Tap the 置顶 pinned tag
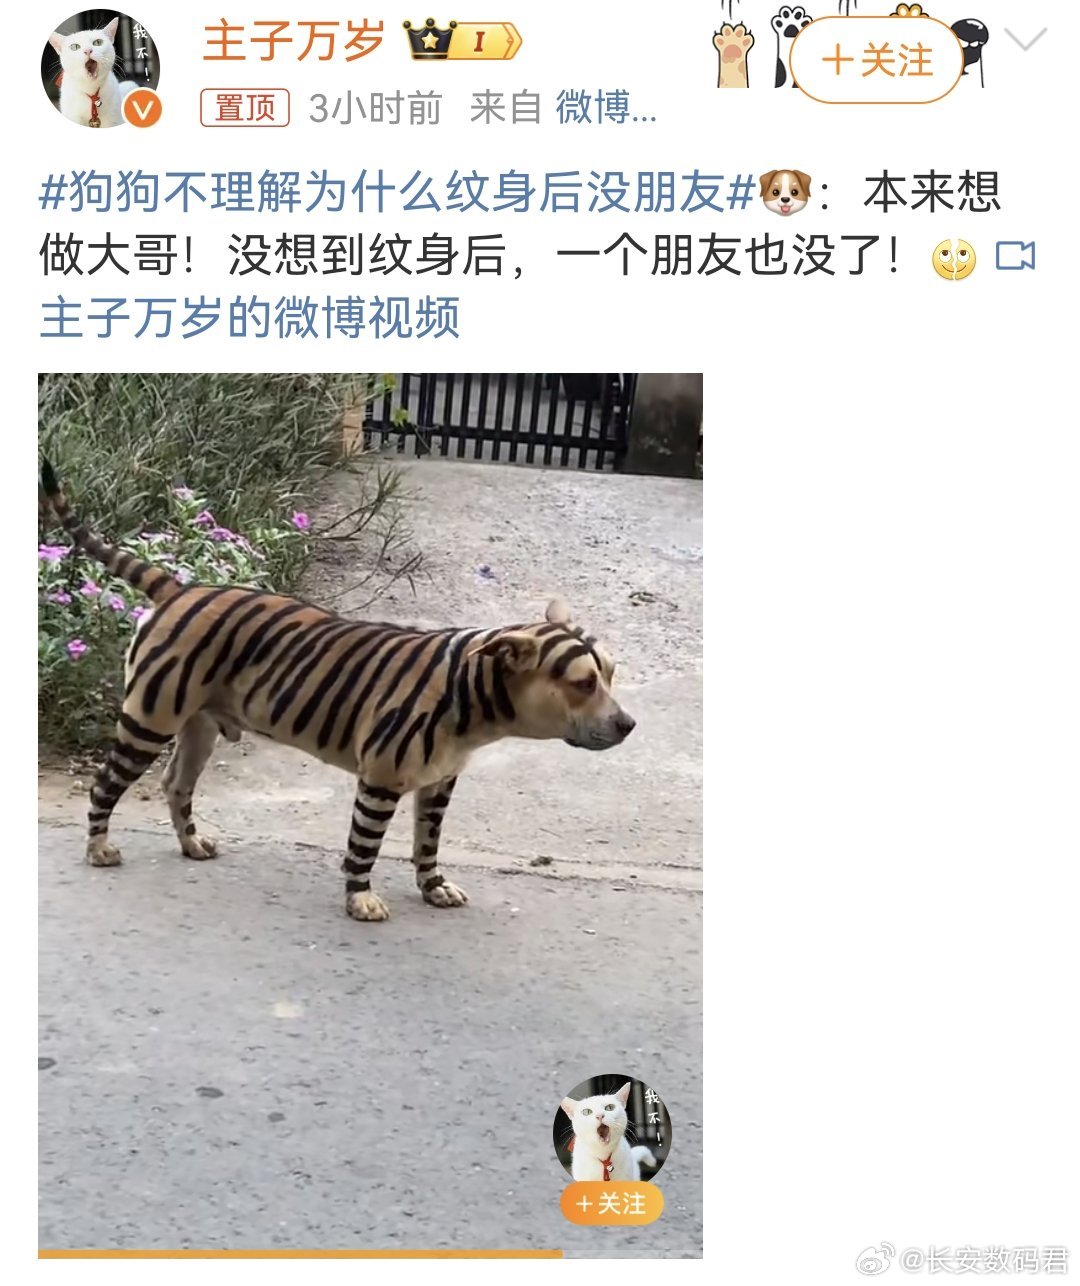The image size is (1080, 1286). 245,108
